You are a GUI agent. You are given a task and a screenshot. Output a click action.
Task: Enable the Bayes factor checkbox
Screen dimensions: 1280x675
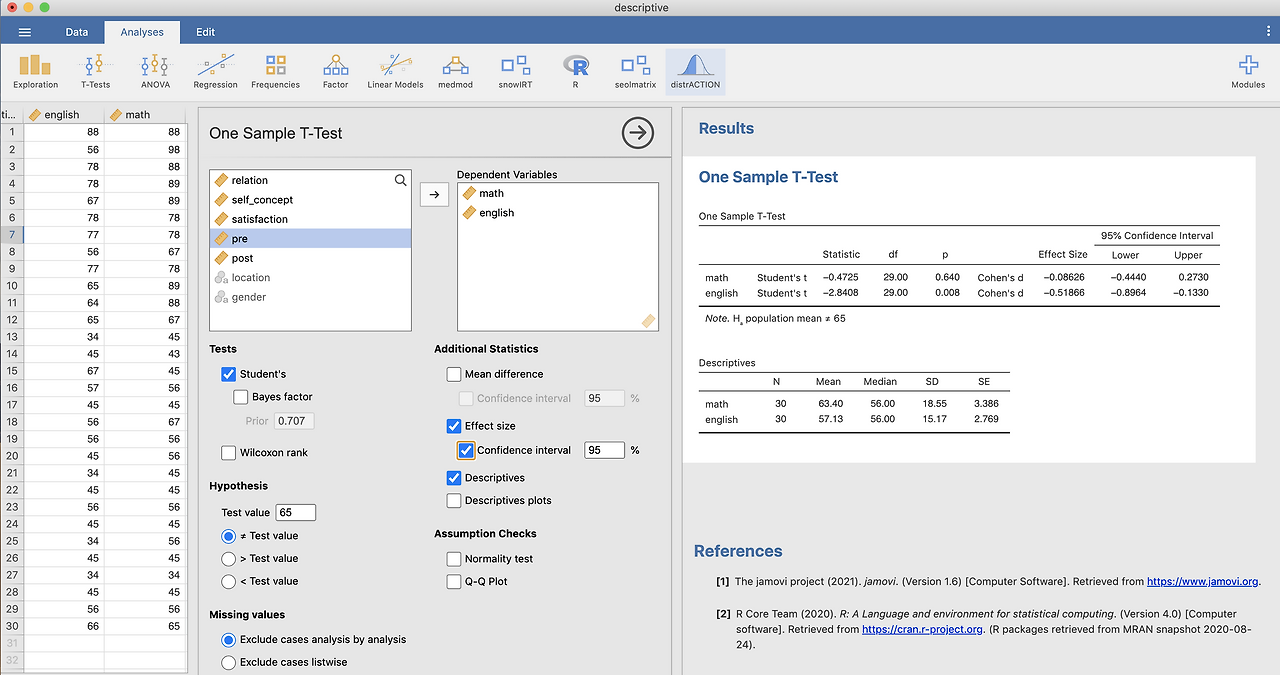pos(240,397)
